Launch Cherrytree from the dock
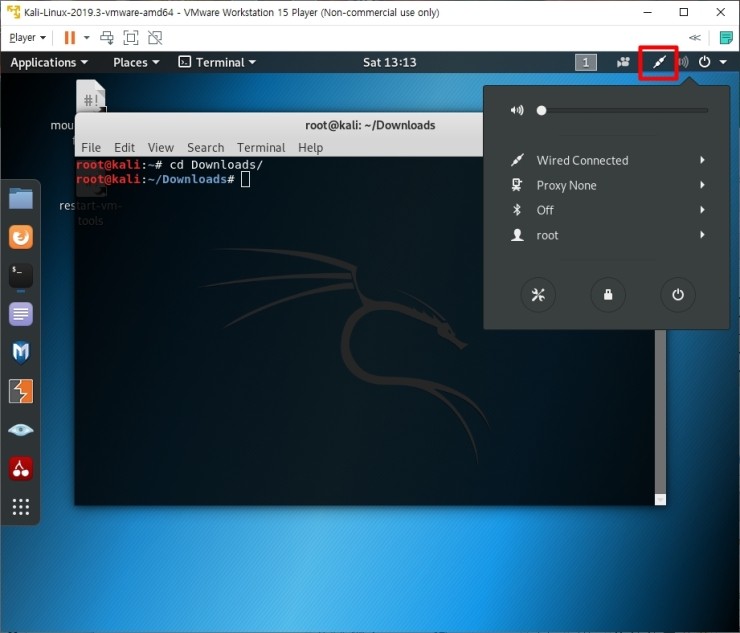 [x=21, y=468]
